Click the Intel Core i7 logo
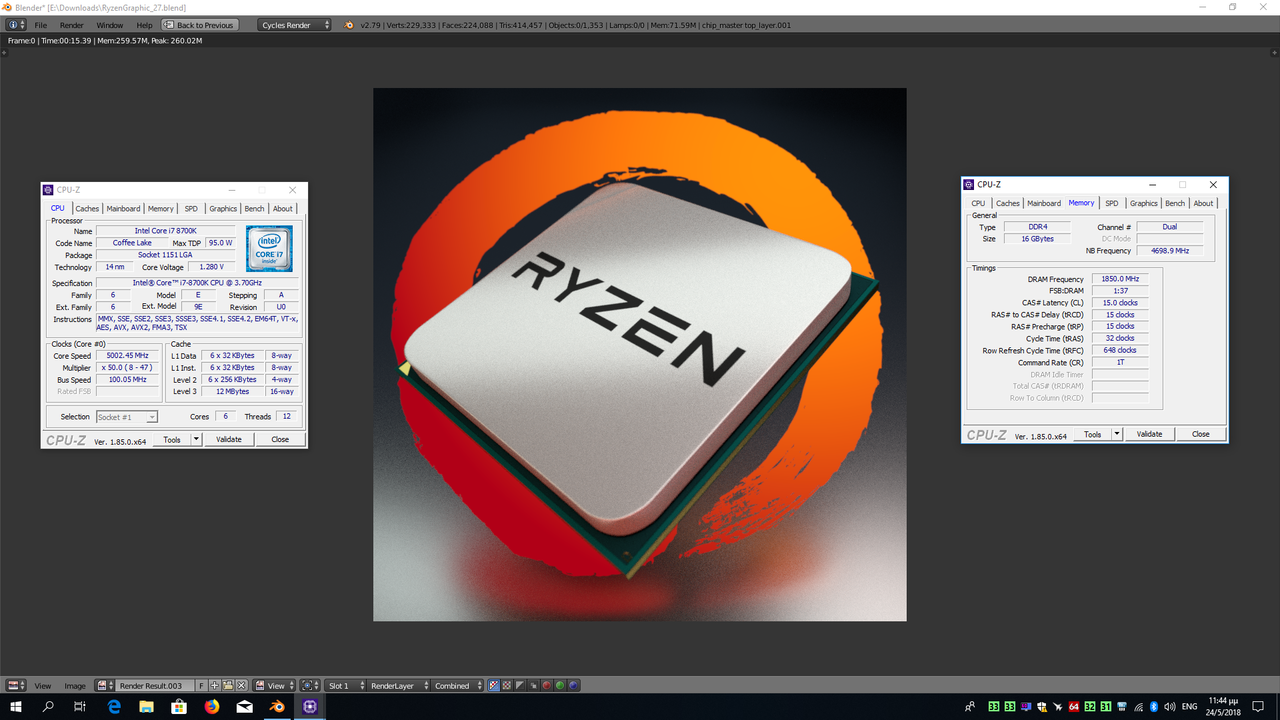Viewport: 1280px width, 720px height. (x=269, y=249)
